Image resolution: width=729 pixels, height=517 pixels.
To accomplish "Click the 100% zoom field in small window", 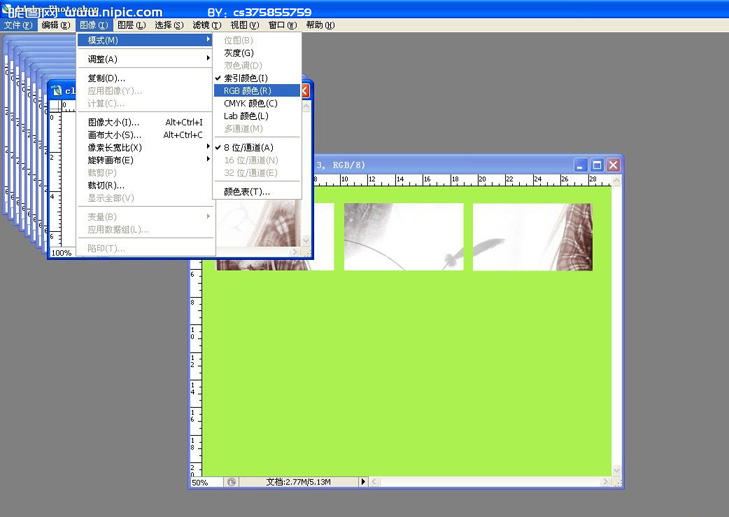I will [x=62, y=253].
